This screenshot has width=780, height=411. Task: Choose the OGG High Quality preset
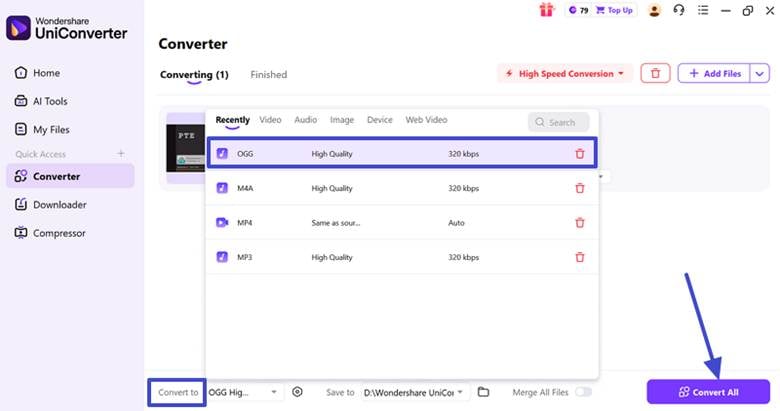(402, 153)
